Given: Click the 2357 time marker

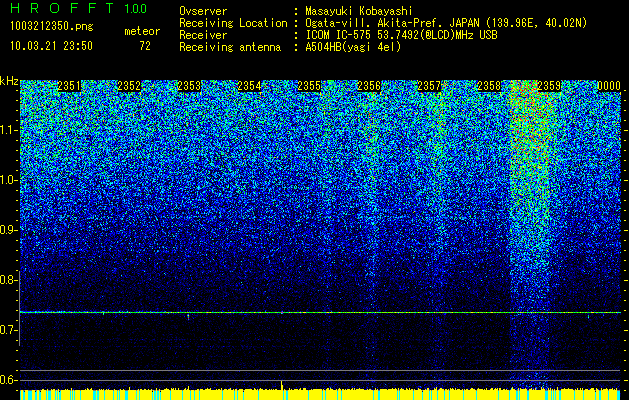Looking at the screenshot, I should click(429, 86).
